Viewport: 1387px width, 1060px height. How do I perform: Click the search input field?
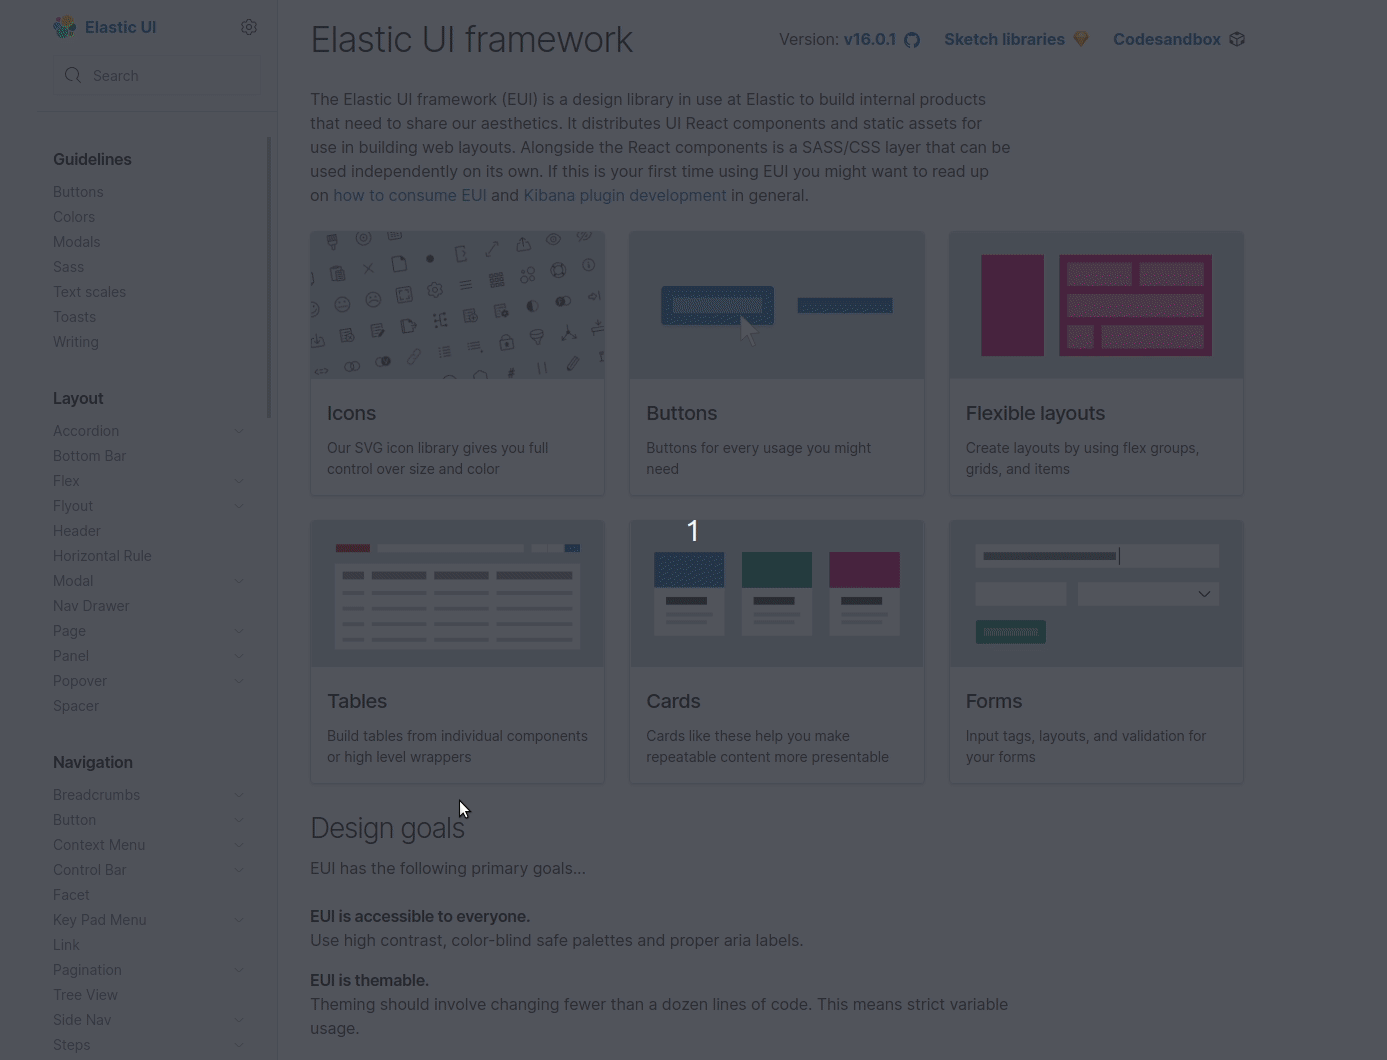click(x=160, y=75)
